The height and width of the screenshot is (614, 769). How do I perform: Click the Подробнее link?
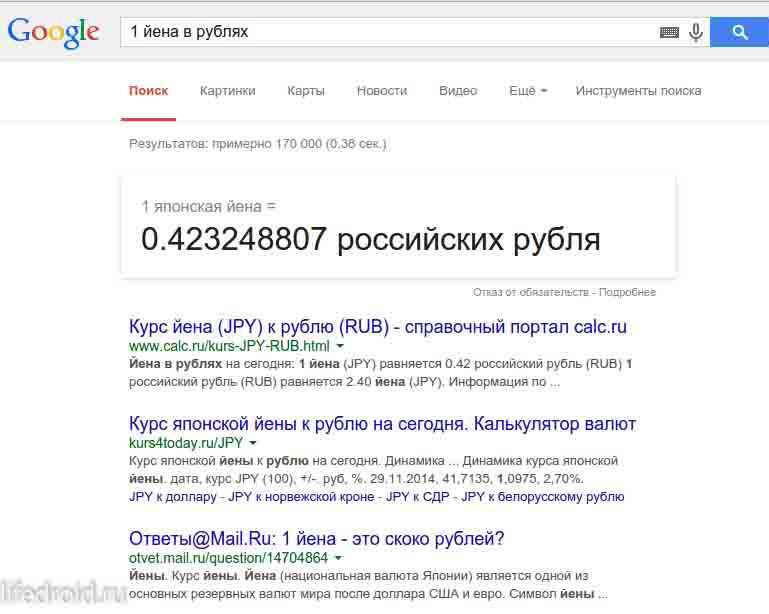(x=627, y=292)
